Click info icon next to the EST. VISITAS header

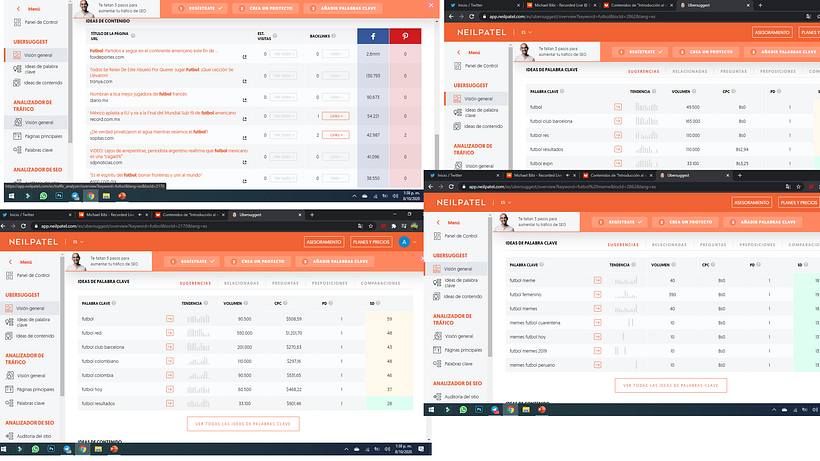[x=275, y=36]
